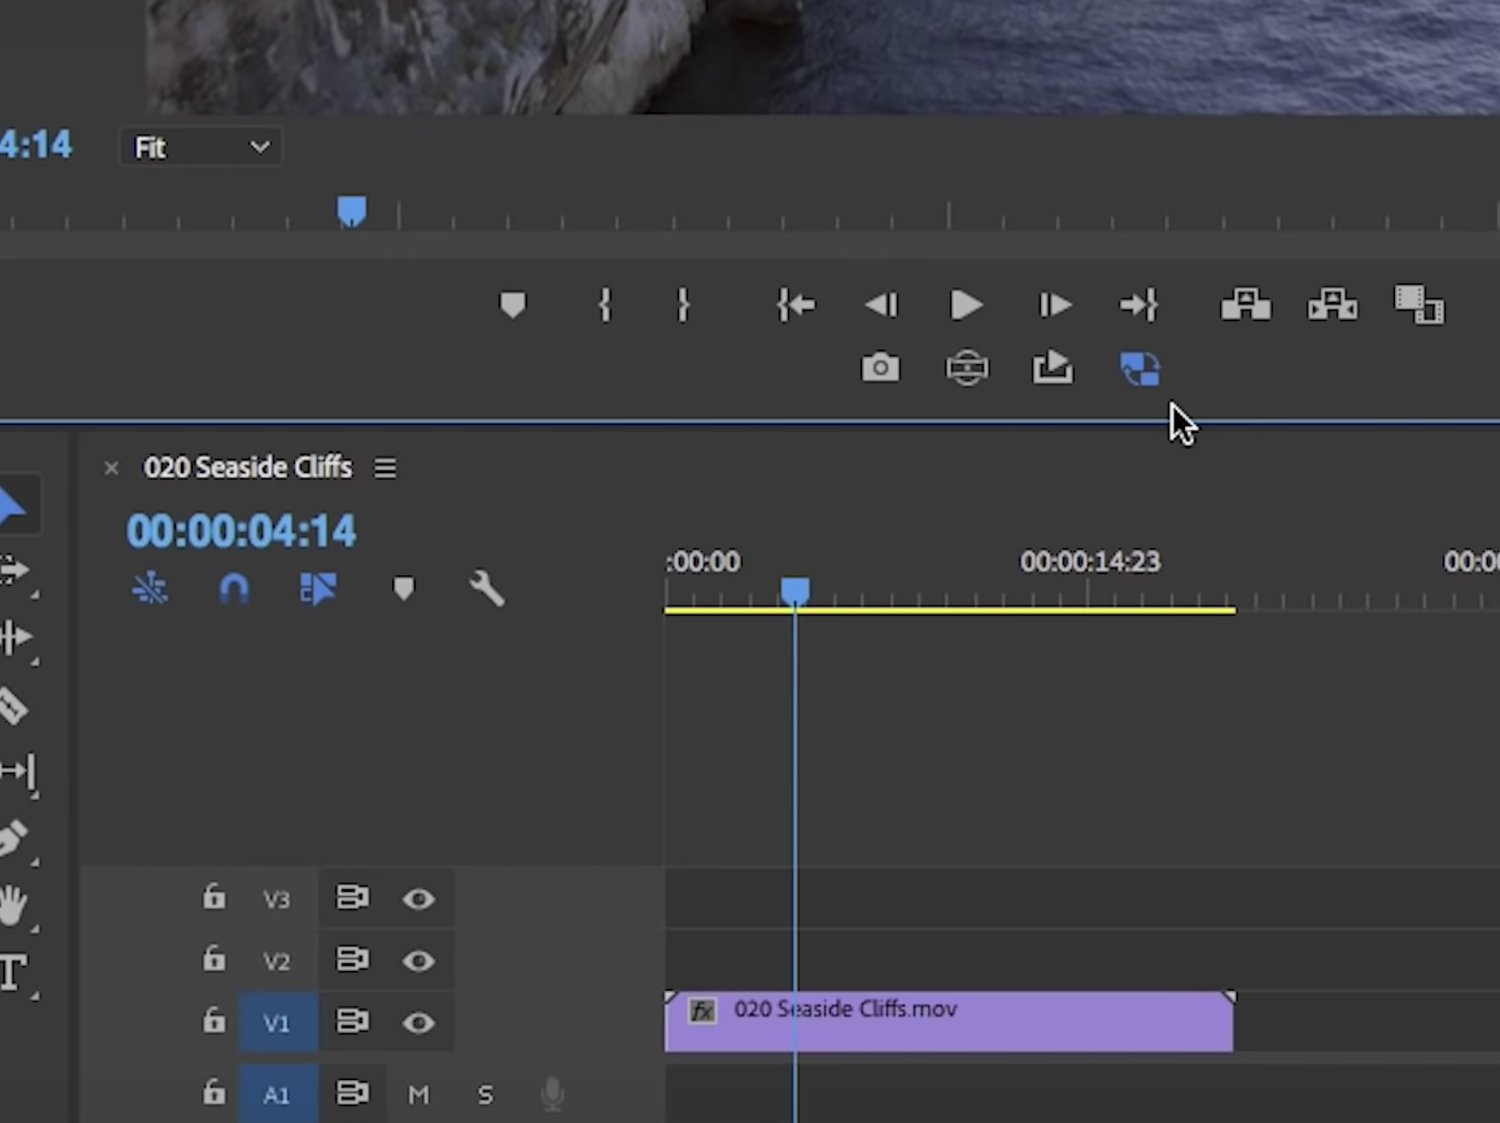Target the A1 audio track
The width and height of the screenshot is (1500, 1123).
click(x=277, y=1095)
